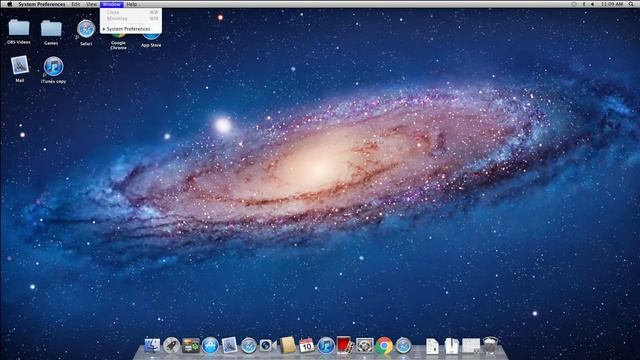Open Dock's Safari compass beside FaceTime
This screenshot has width=640, height=360.
pos(249,346)
